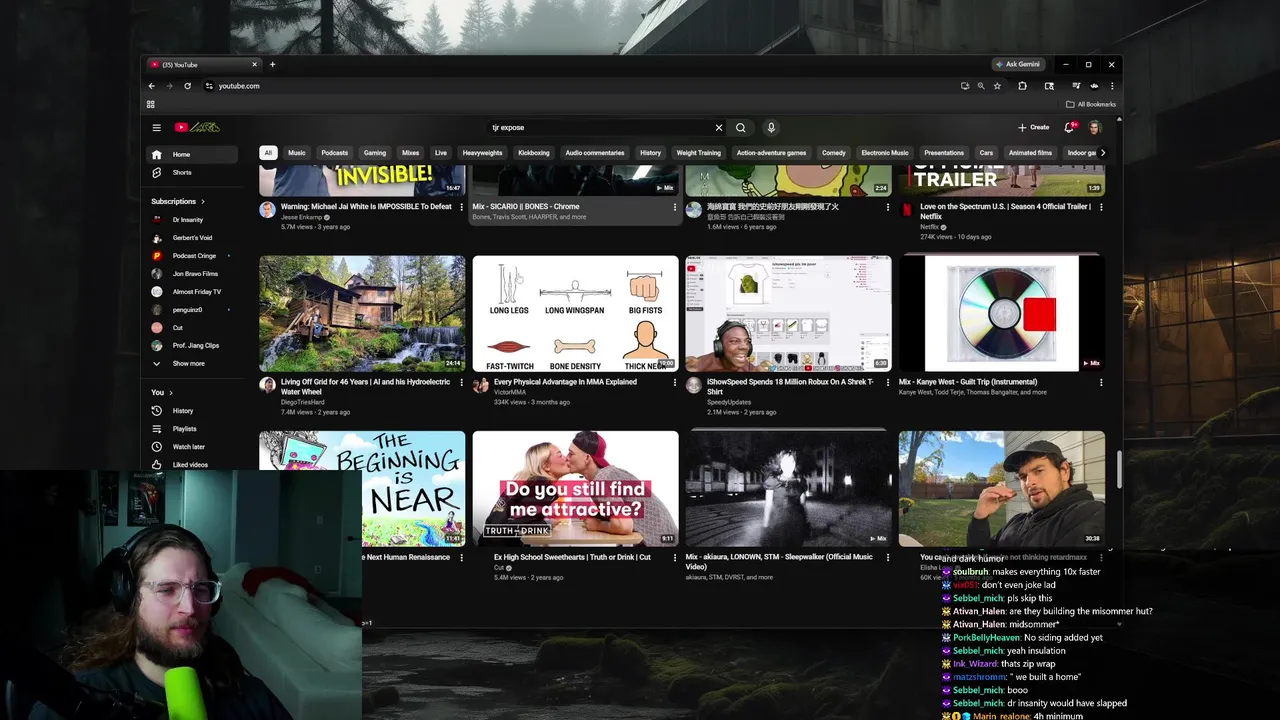Clear the search box with the X
The width and height of the screenshot is (1280, 720).
tap(718, 127)
